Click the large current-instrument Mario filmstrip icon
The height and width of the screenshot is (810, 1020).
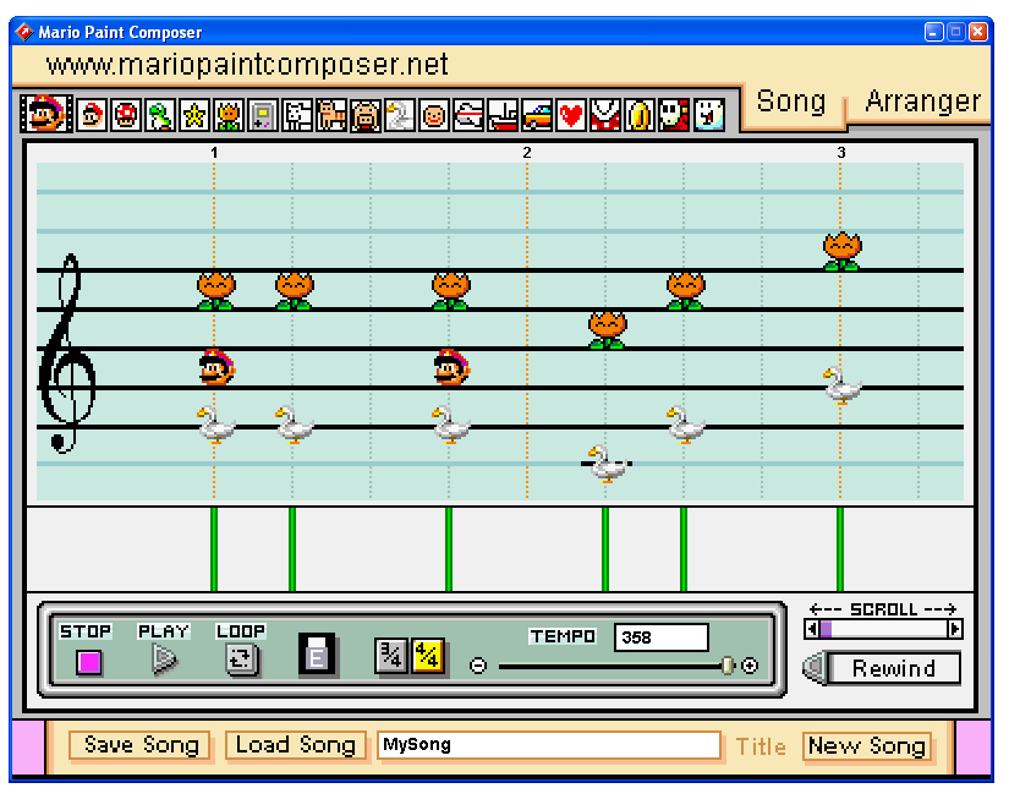pos(46,113)
